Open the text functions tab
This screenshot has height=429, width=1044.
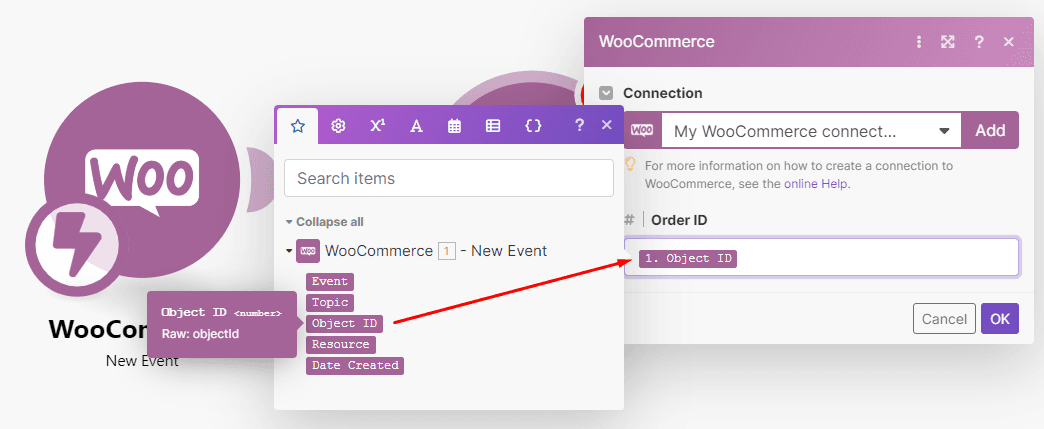pyautogui.click(x=416, y=126)
